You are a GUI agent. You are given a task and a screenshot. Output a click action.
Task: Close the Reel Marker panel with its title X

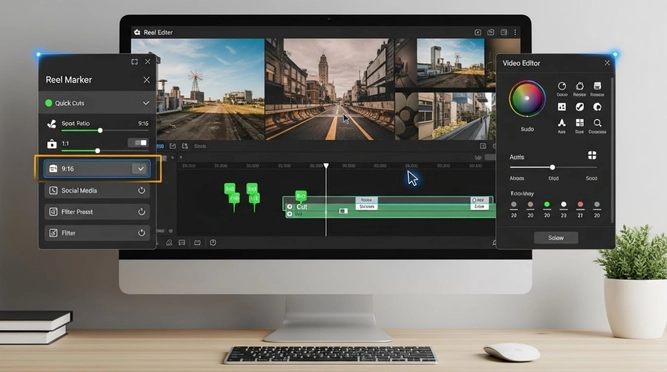[146, 80]
